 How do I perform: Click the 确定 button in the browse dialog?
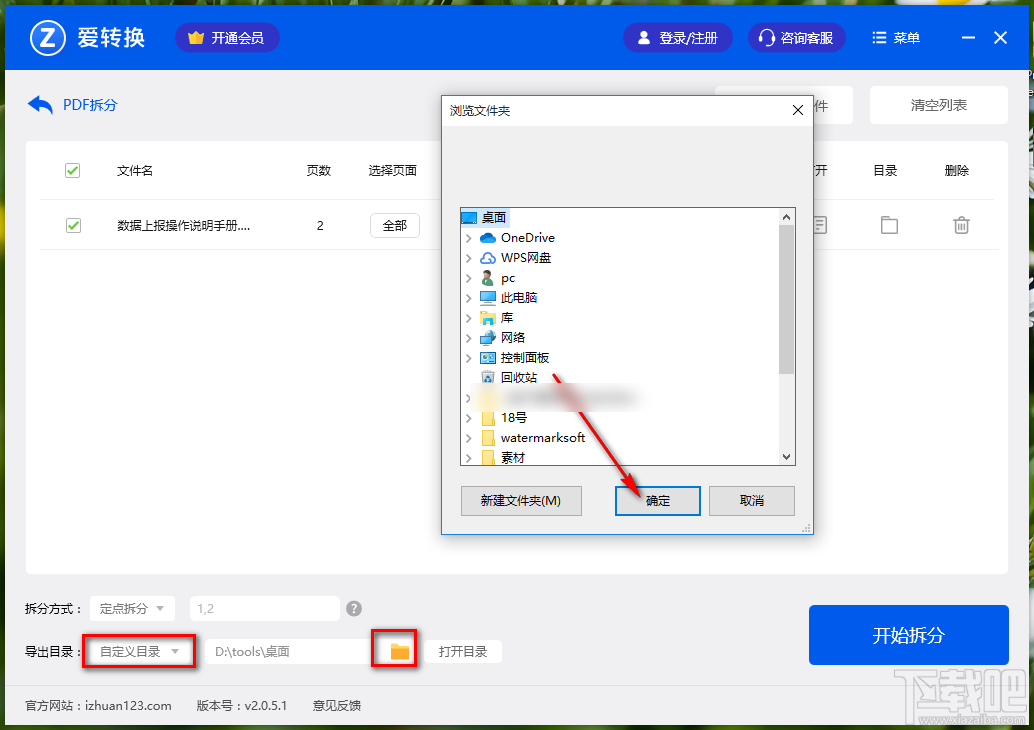point(657,500)
